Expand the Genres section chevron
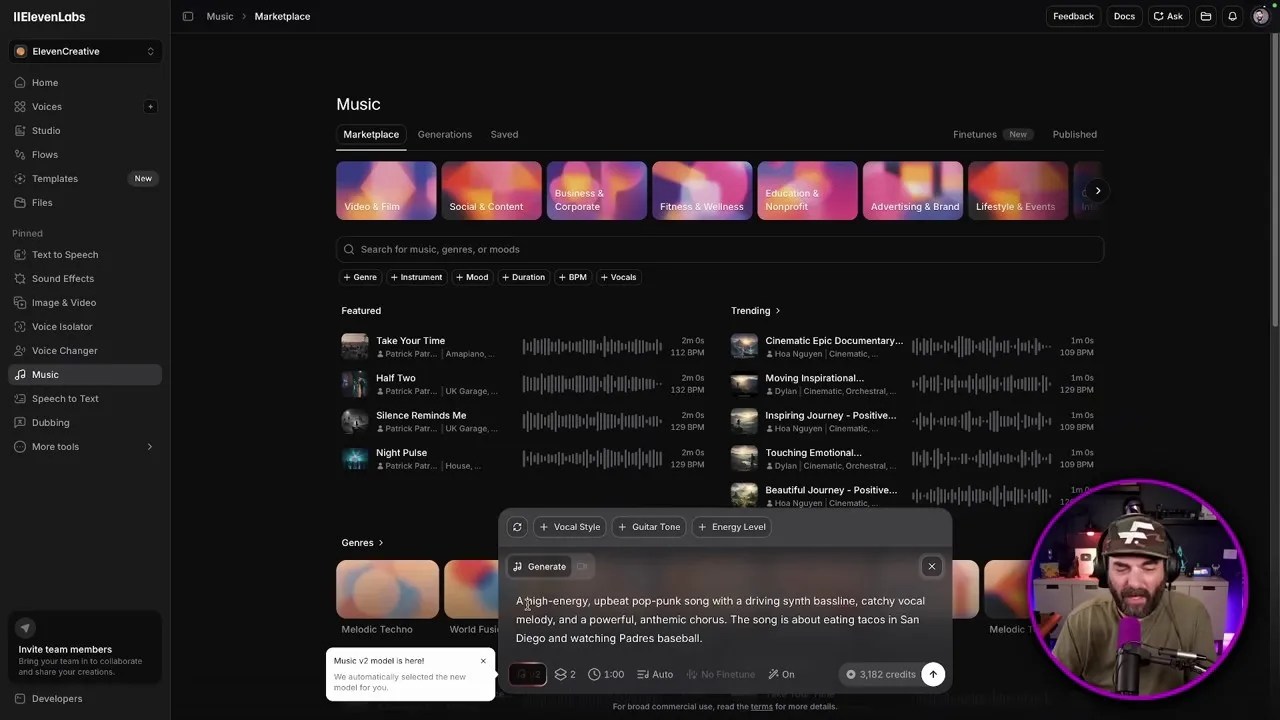The image size is (1280, 720). click(x=381, y=543)
